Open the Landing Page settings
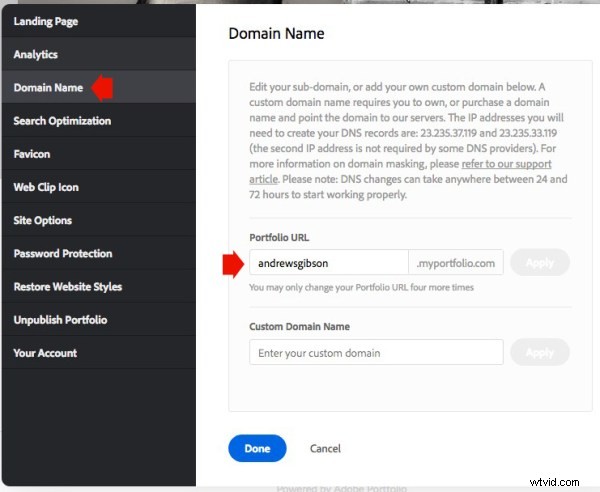The height and width of the screenshot is (492, 600). [x=45, y=21]
